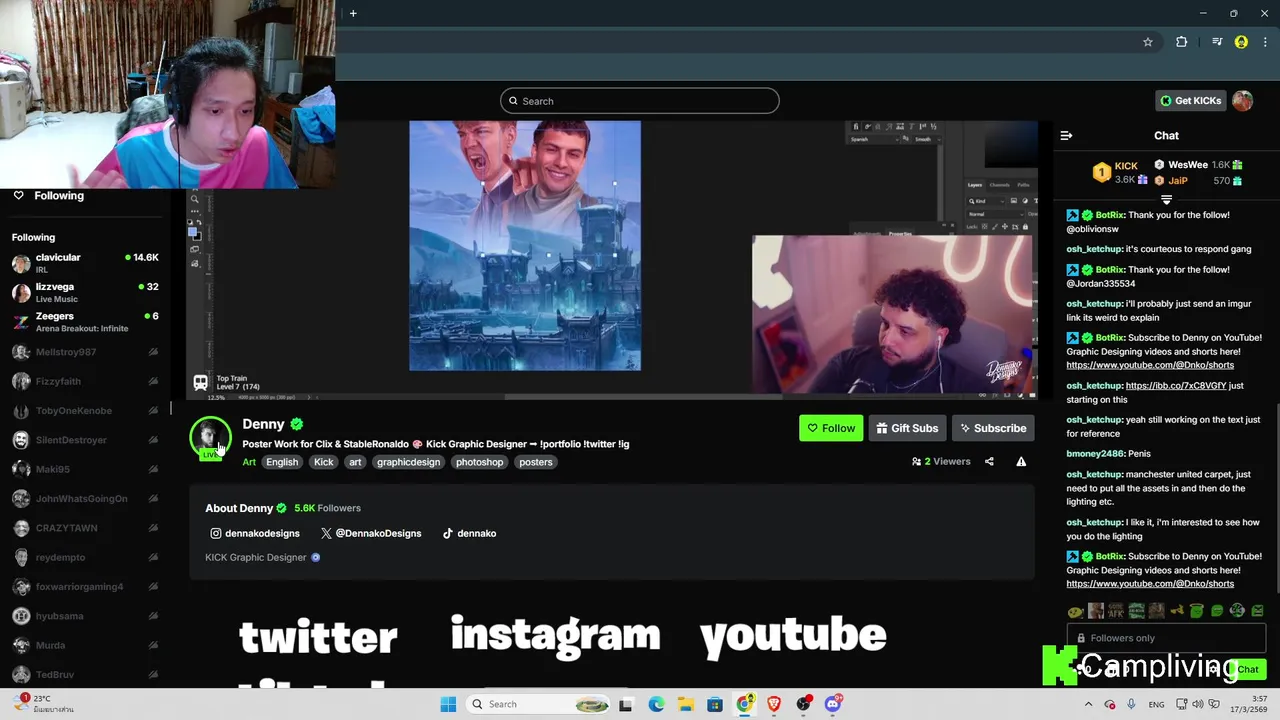
Task: Open YouTube shorts link in first BotRix message
Action: (1150, 365)
